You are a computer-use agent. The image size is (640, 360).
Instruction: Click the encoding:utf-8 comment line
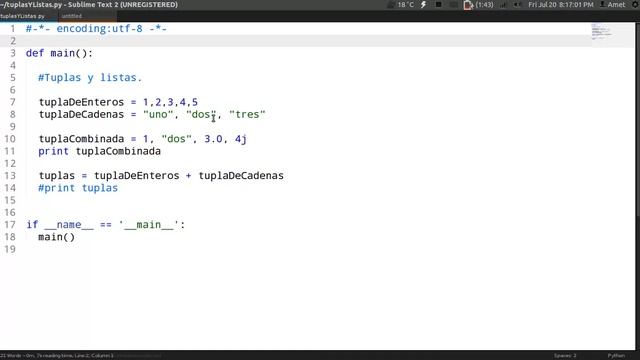pyautogui.click(x=96, y=29)
